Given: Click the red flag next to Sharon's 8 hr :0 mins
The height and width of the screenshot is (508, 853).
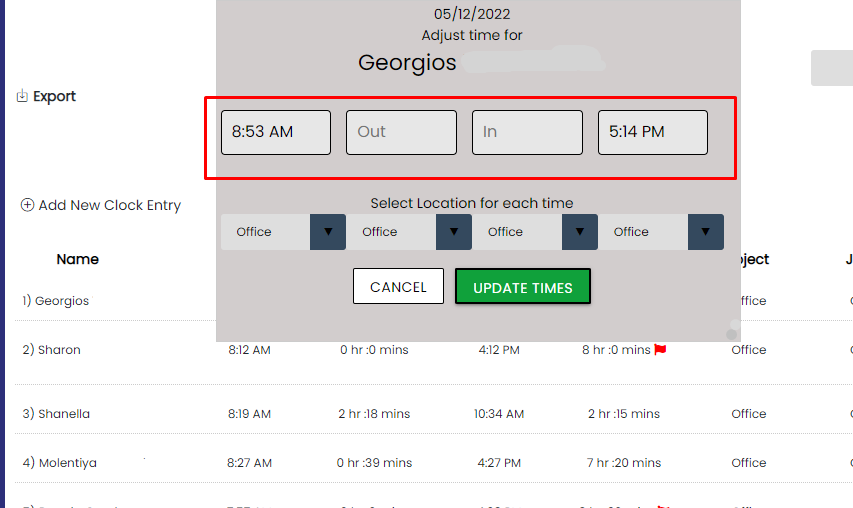Looking at the screenshot, I should pyautogui.click(x=660, y=350).
